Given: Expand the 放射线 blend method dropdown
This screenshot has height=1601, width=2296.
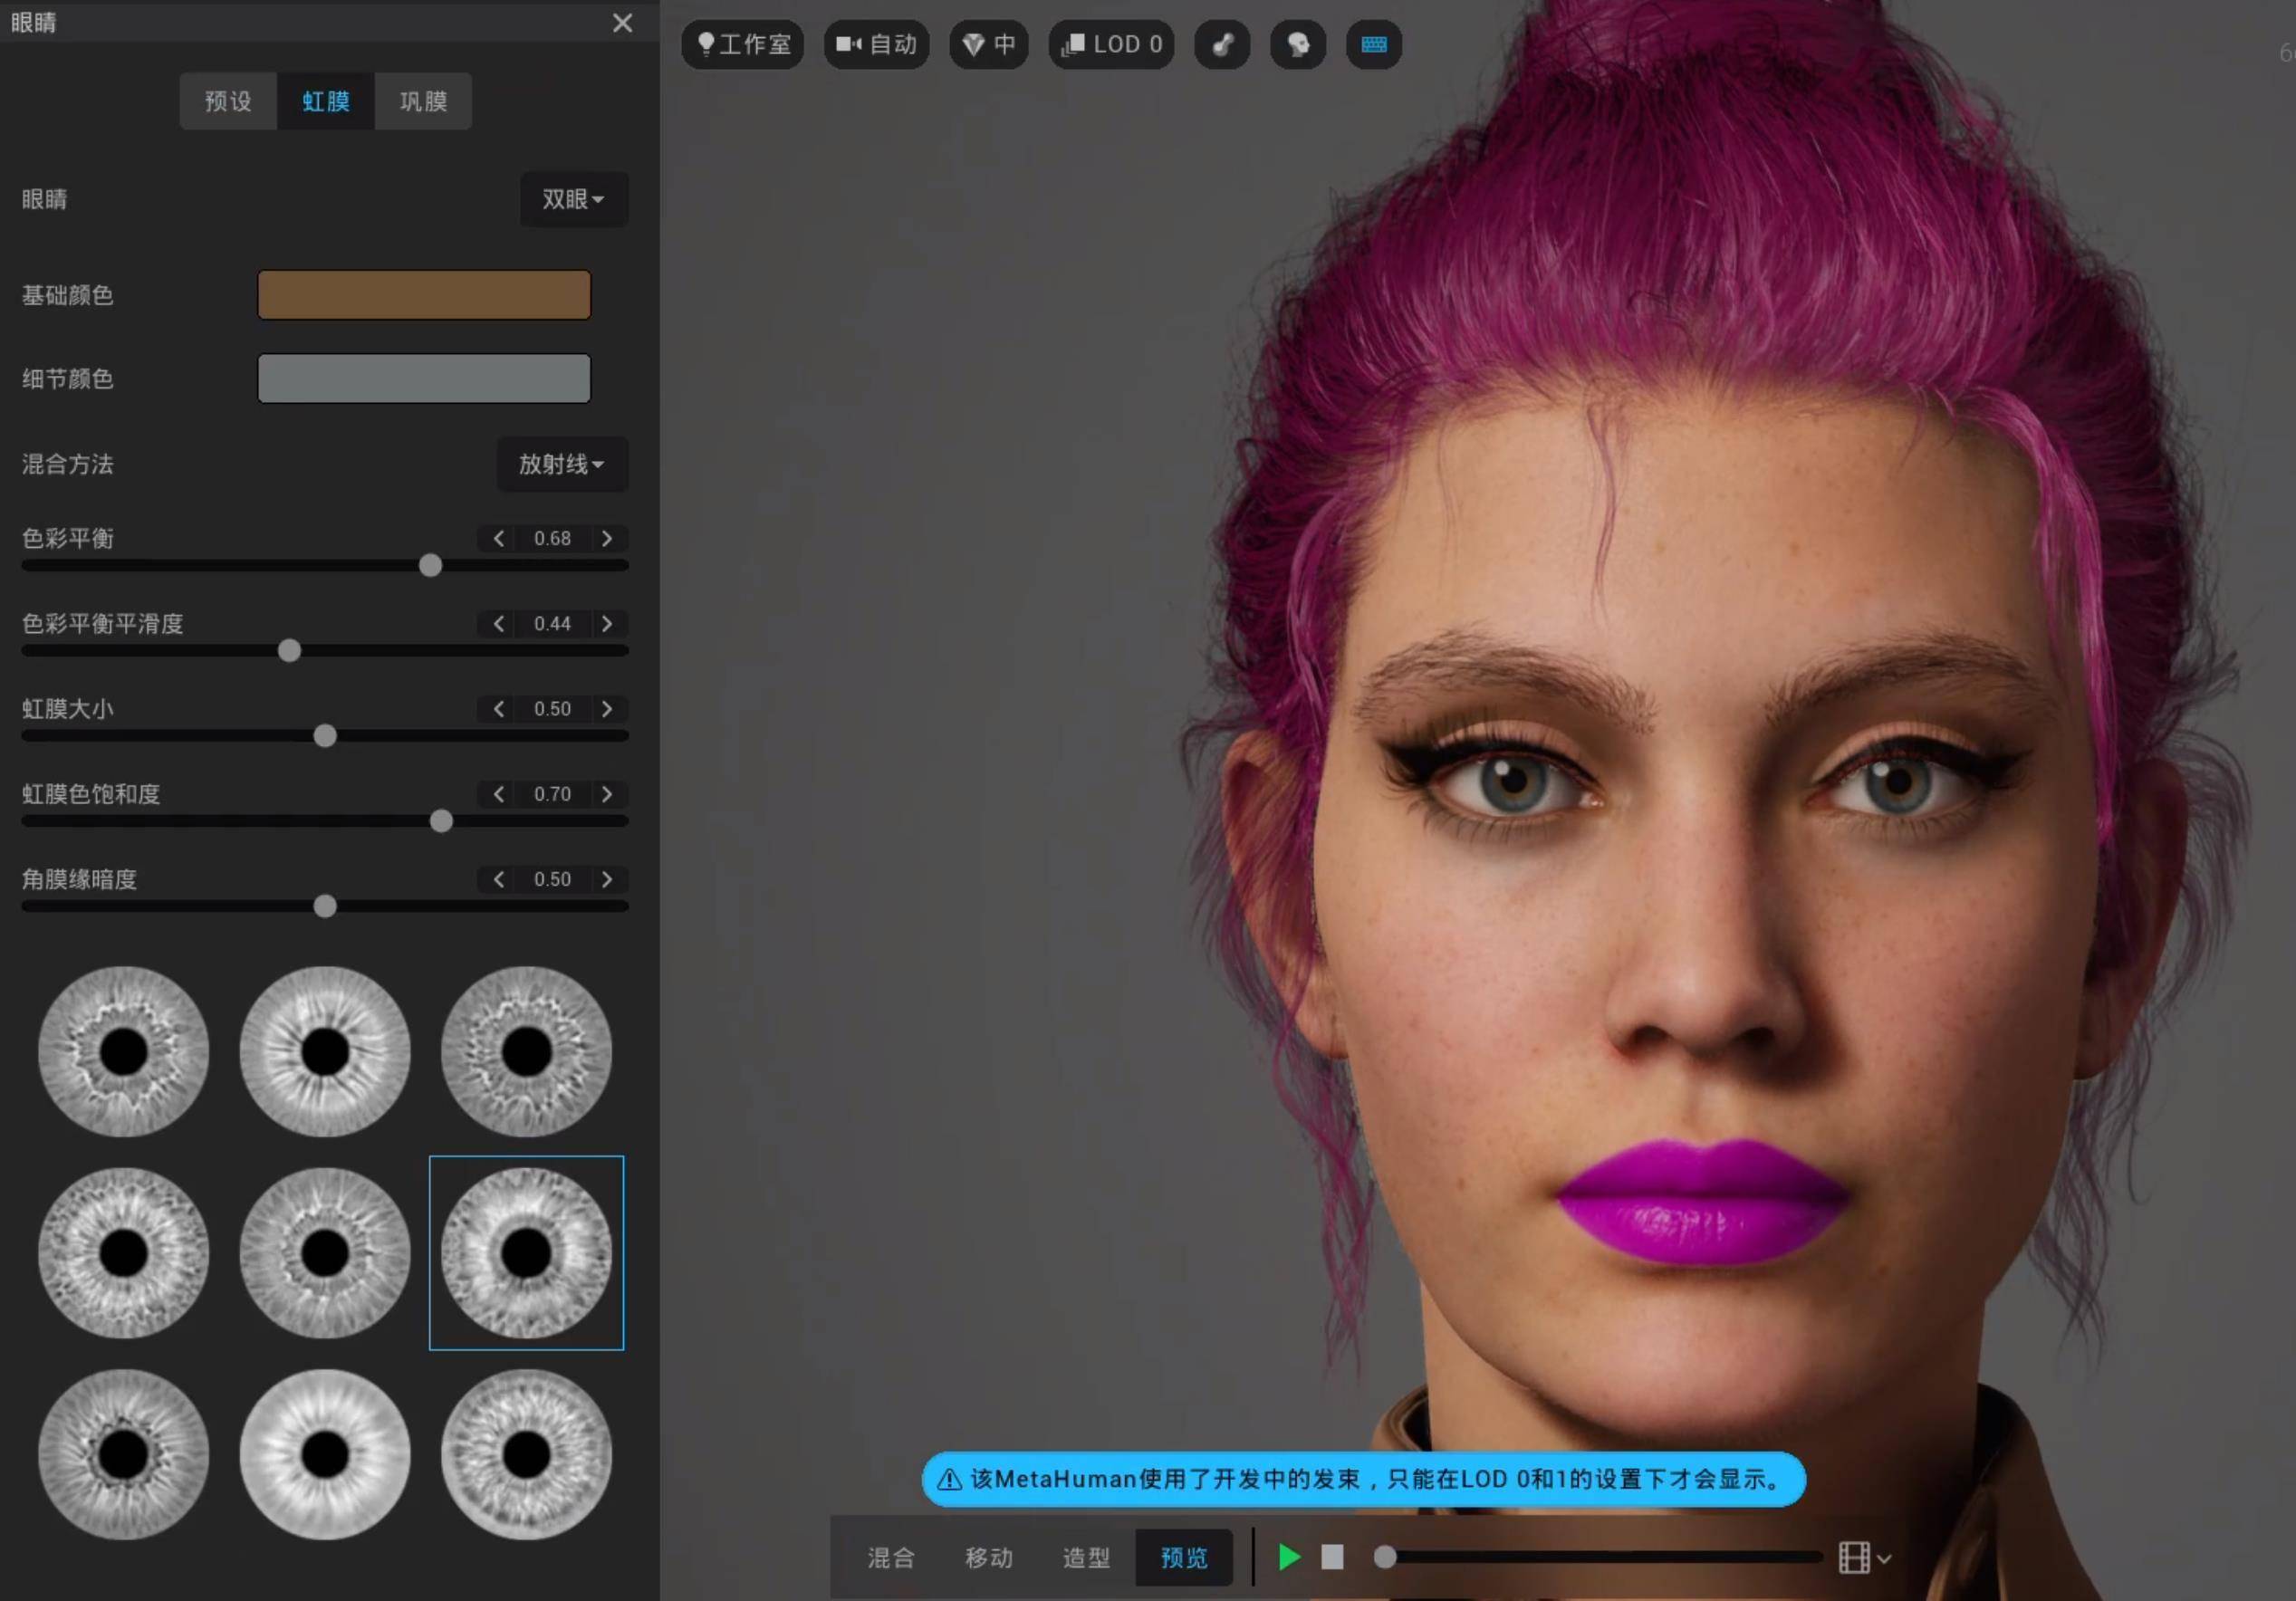Looking at the screenshot, I should [x=562, y=464].
